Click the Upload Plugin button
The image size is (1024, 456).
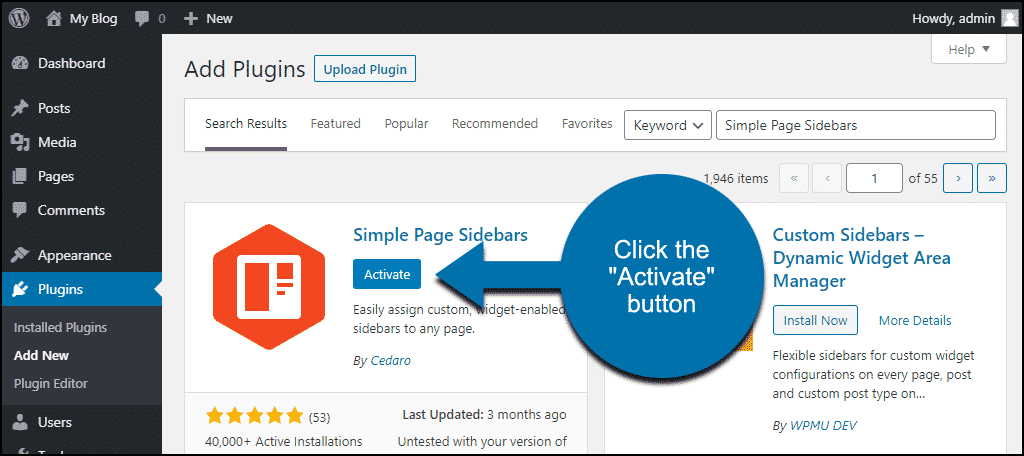pyautogui.click(x=365, y=69)
